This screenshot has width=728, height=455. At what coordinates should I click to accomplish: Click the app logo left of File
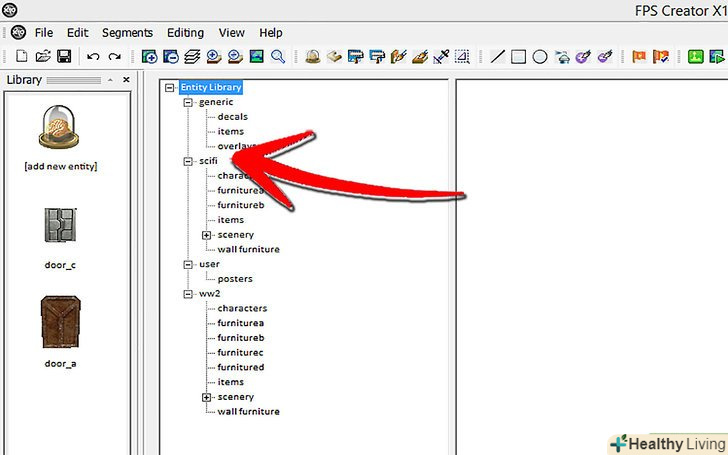pyautogui.click(x=19, y=32)
